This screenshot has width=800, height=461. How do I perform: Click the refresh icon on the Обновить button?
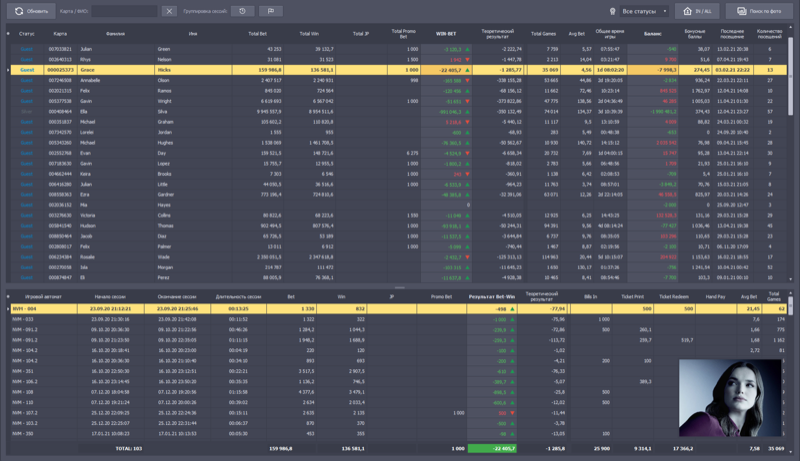[18, 11]
